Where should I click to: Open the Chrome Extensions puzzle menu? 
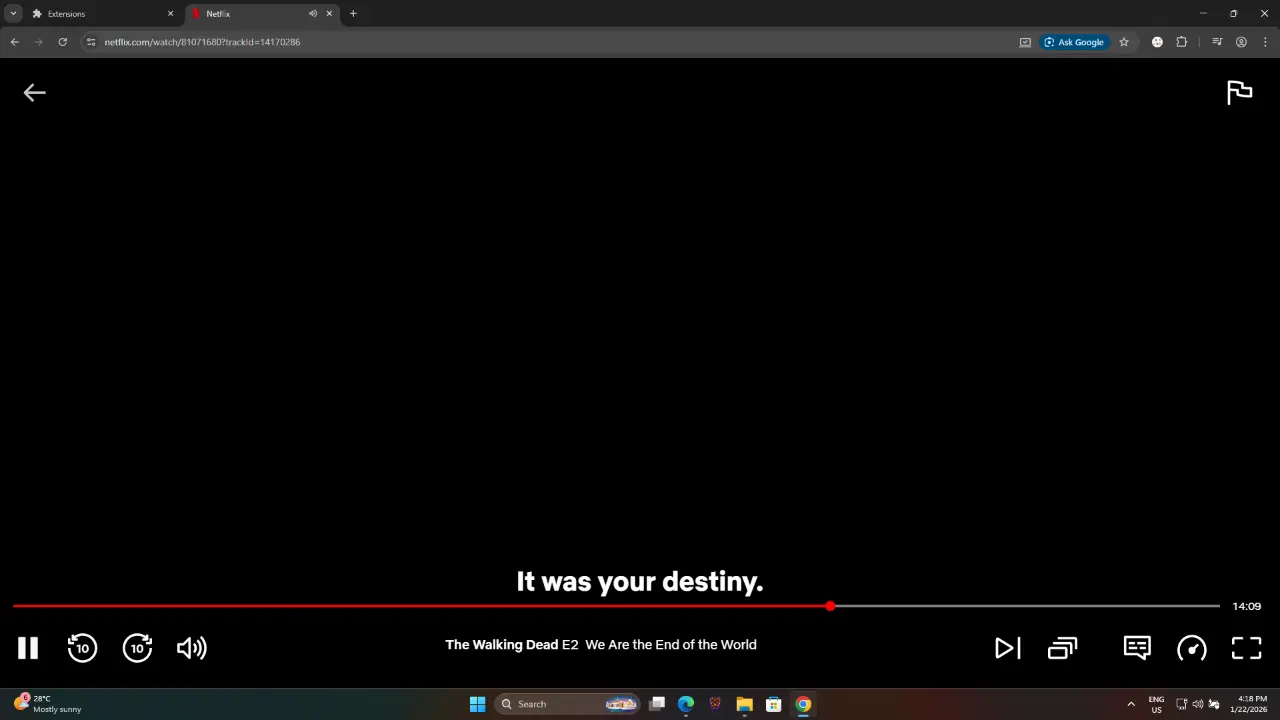1181,42
